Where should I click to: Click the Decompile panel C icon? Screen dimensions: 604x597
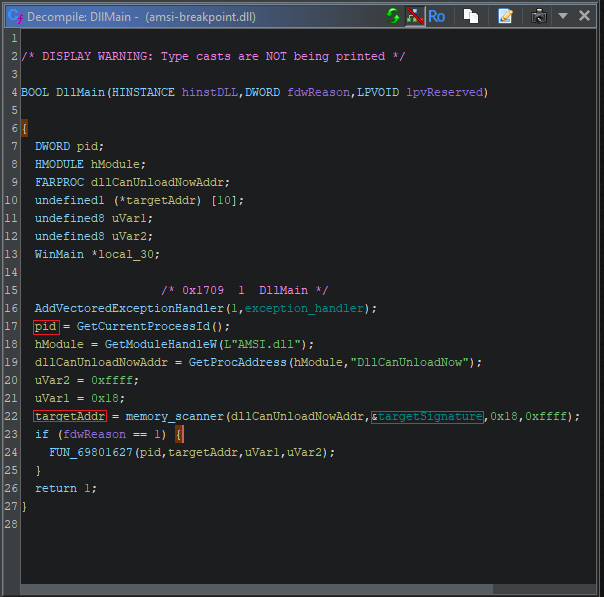[15, 17]
